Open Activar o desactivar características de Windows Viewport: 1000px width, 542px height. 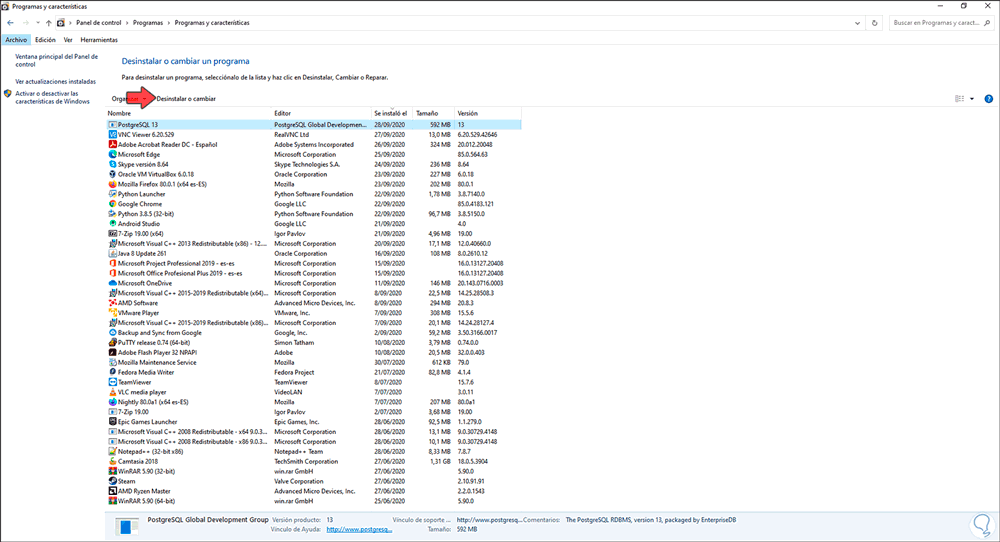coord(52,98)
